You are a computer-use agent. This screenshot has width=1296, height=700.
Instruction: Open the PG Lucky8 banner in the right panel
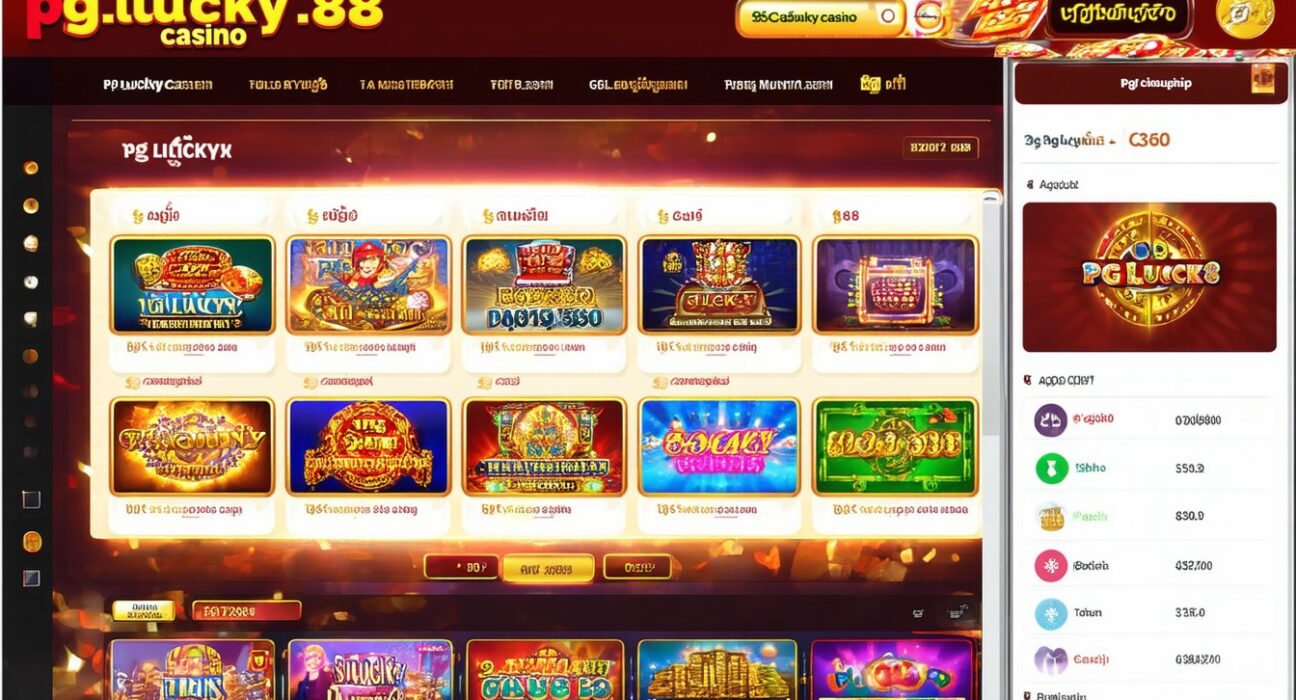click(1149, 277)
